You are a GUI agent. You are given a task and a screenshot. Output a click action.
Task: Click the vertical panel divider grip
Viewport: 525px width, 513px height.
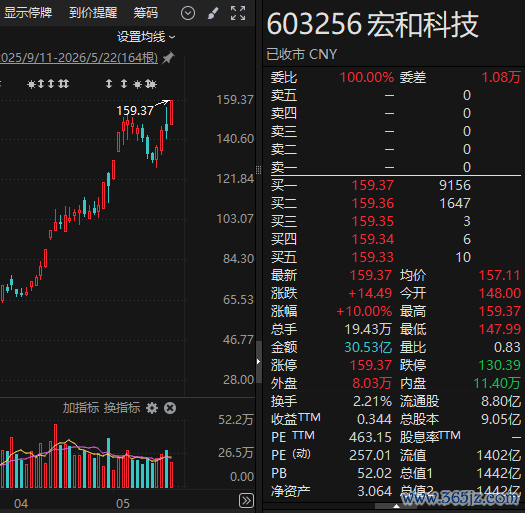[x=258, y=170]
